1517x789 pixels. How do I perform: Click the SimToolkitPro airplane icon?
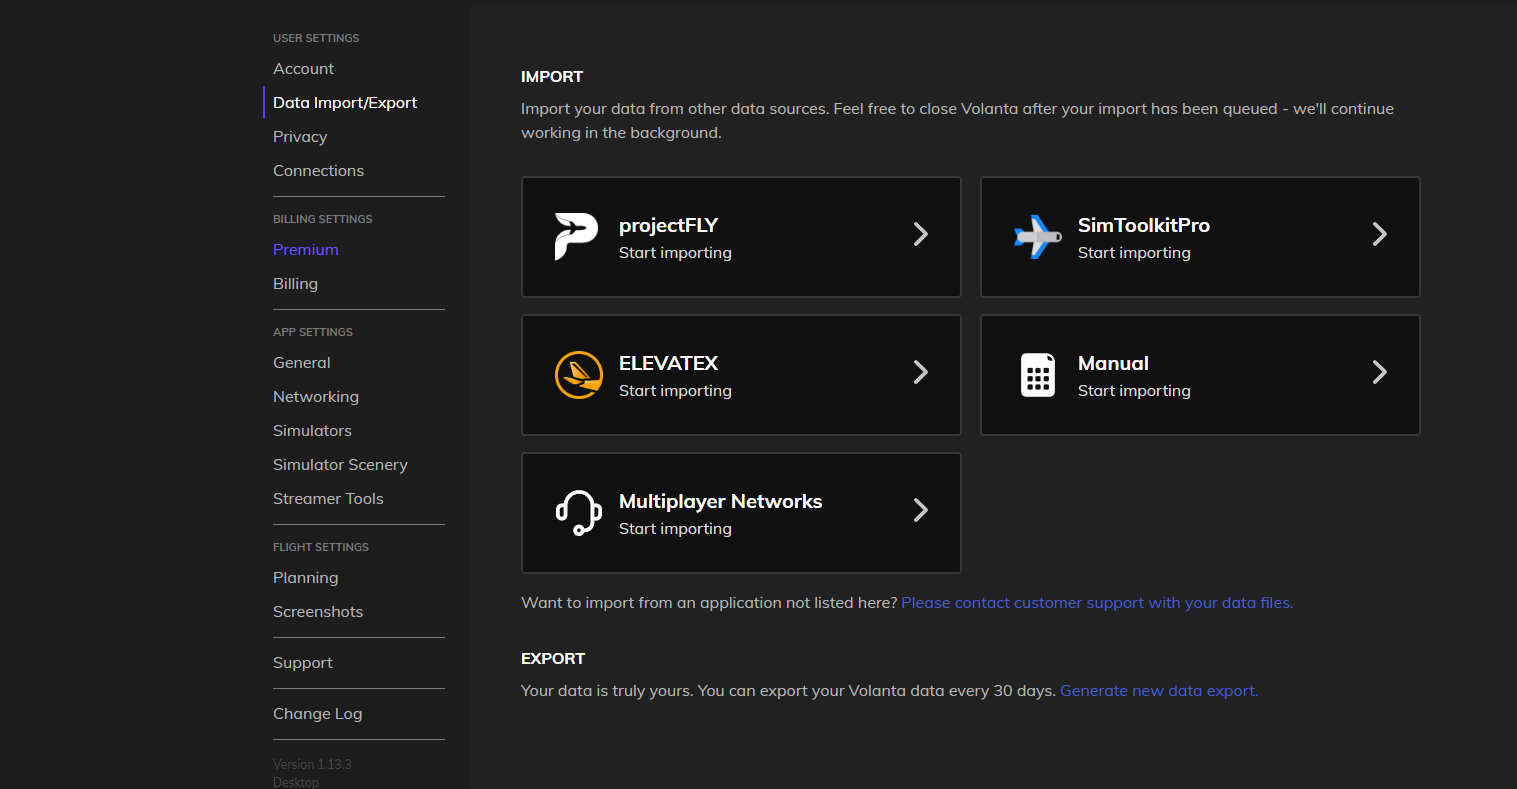click(1037, 237)
